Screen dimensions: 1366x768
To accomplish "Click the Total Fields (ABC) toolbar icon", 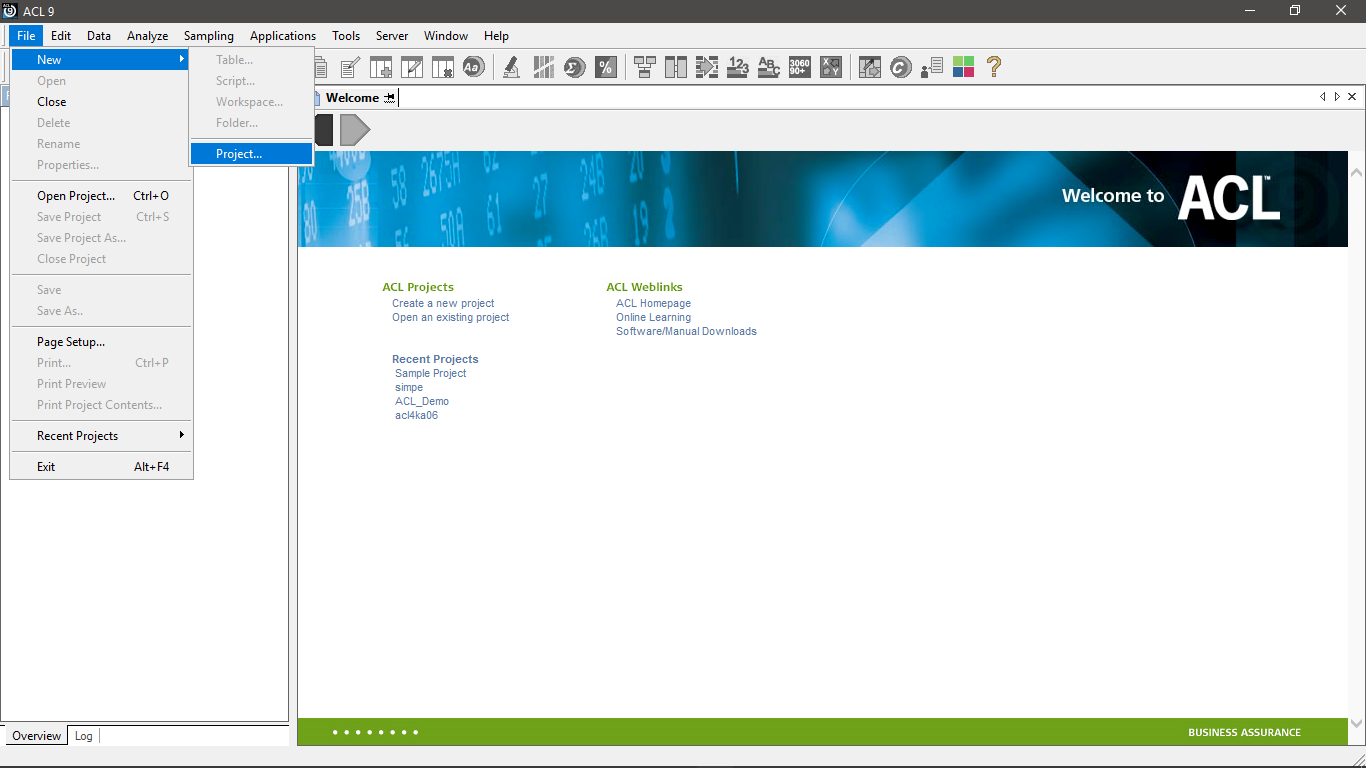I will 768,67.
